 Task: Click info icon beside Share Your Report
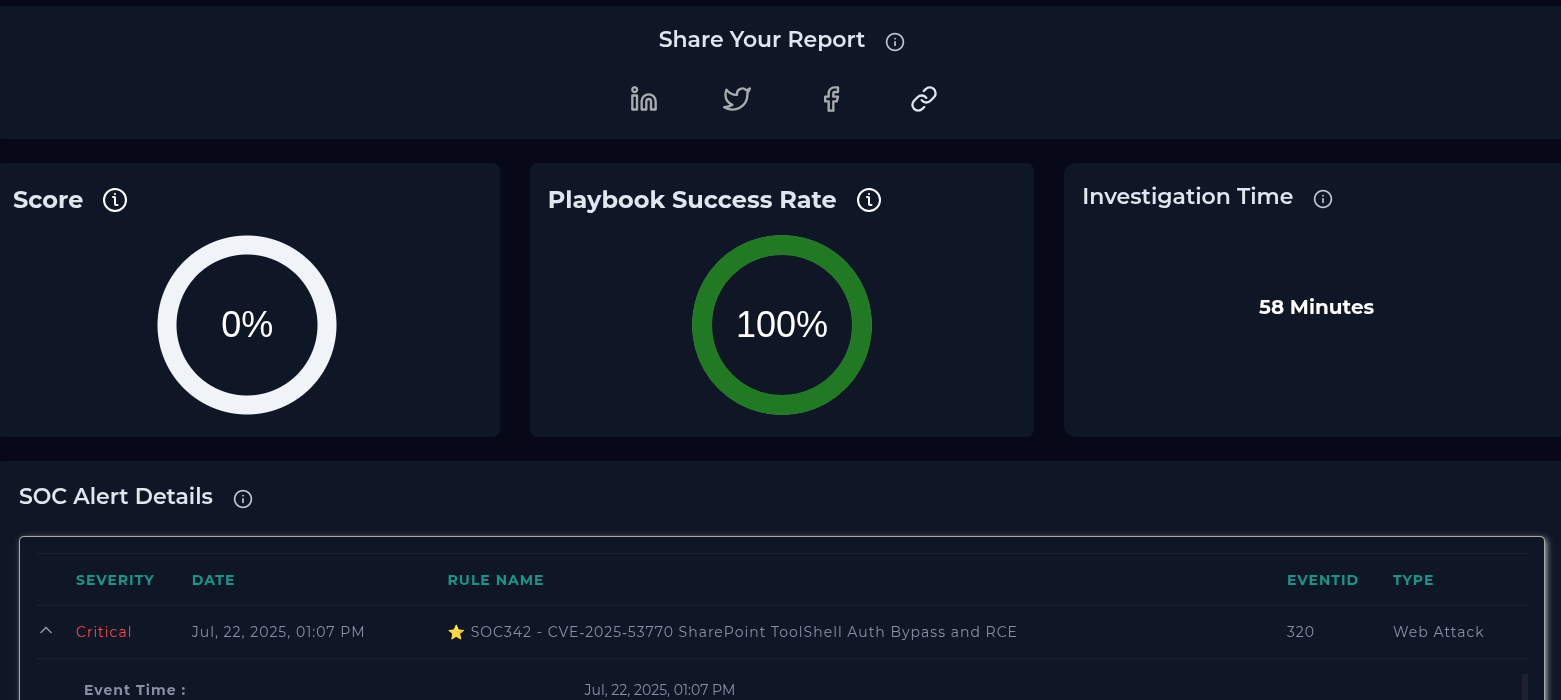tap(895, 42)
